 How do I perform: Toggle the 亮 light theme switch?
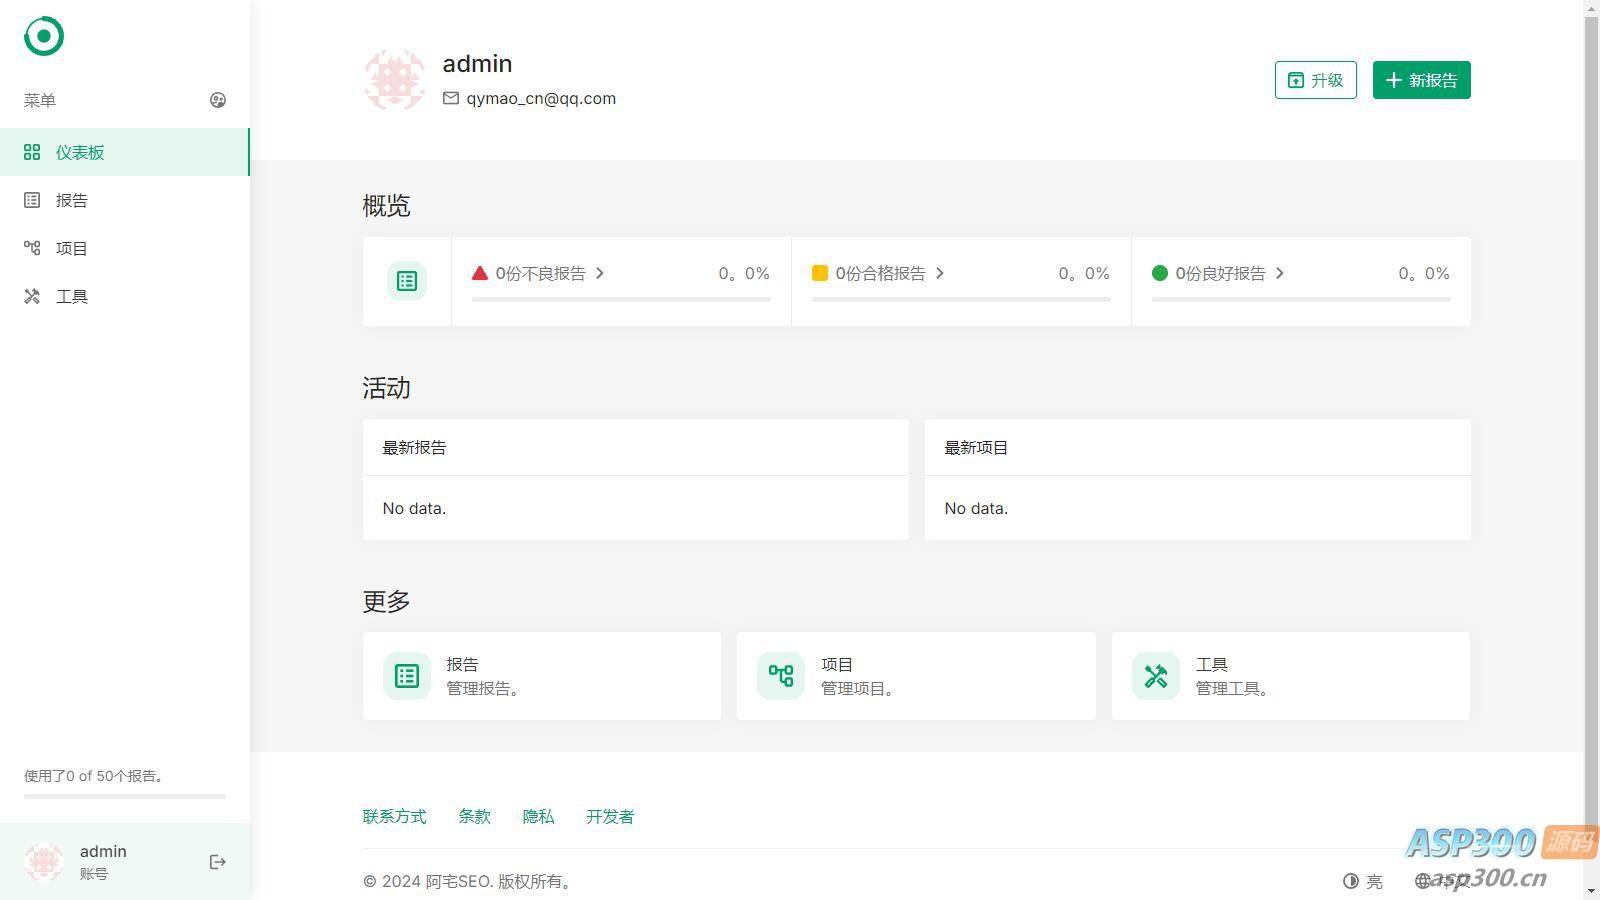point(1363,881)
